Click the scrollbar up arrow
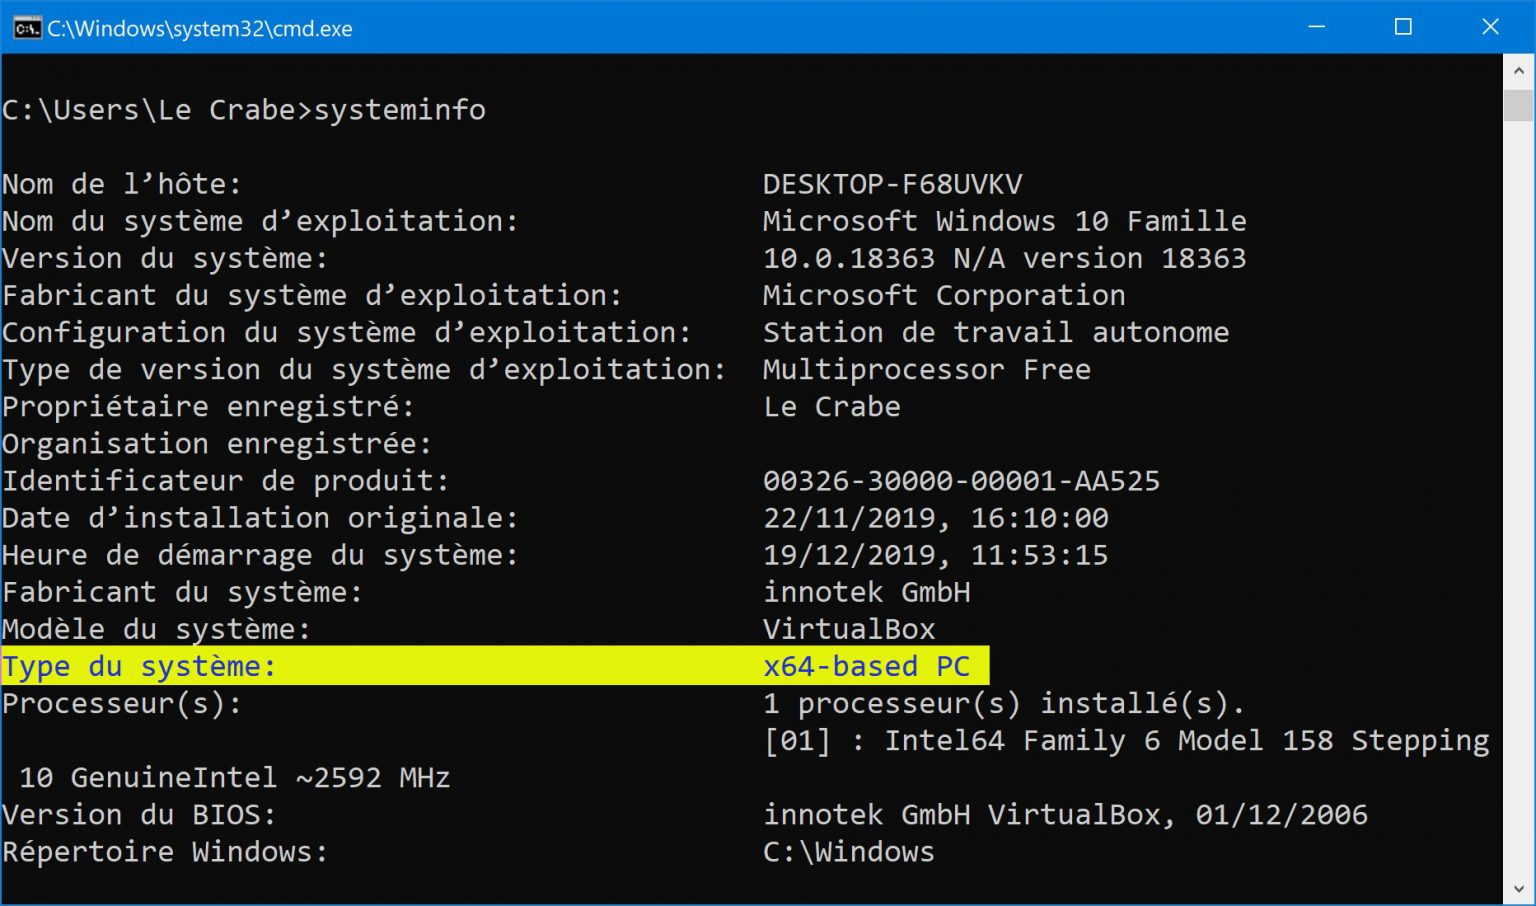Viewport: 1536px width, 906px height. click(x=1518, y=70)
